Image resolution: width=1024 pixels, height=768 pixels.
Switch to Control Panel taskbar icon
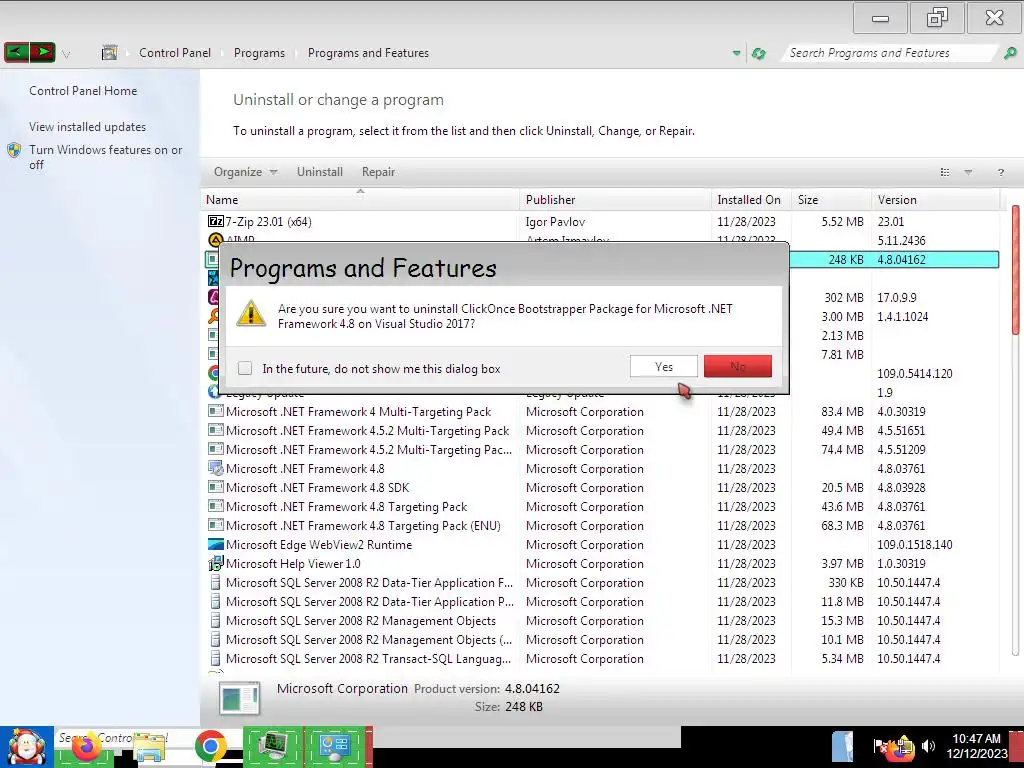(335, 747)
